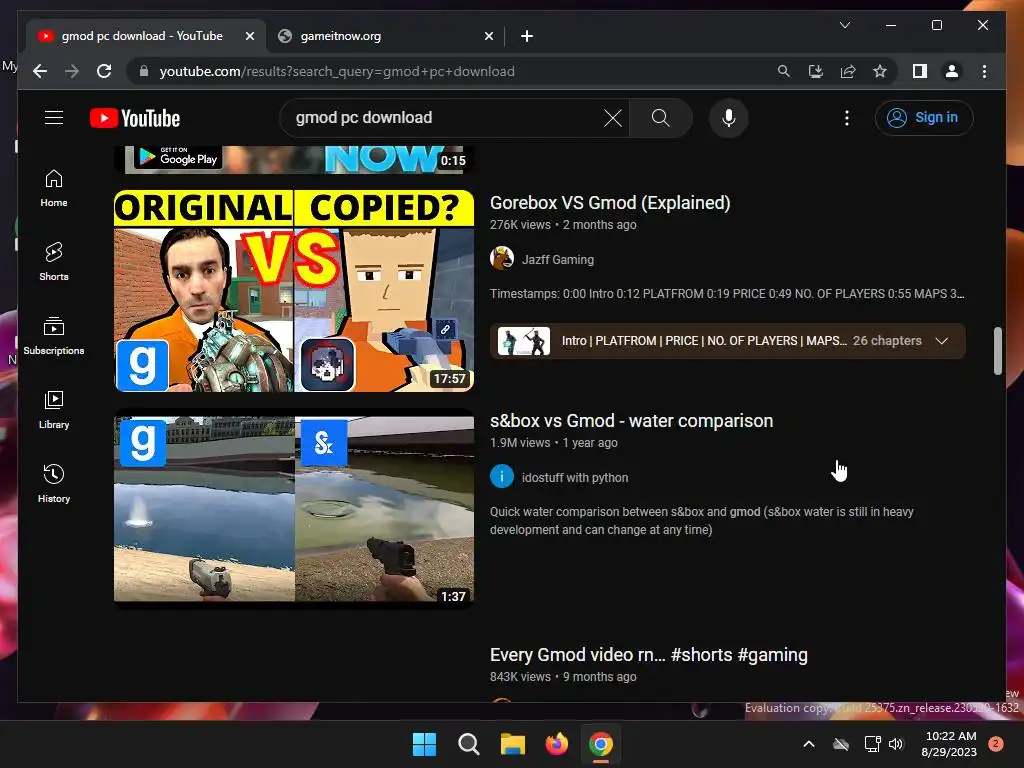Click Chrome icon in taskbar

click(601, 744)
